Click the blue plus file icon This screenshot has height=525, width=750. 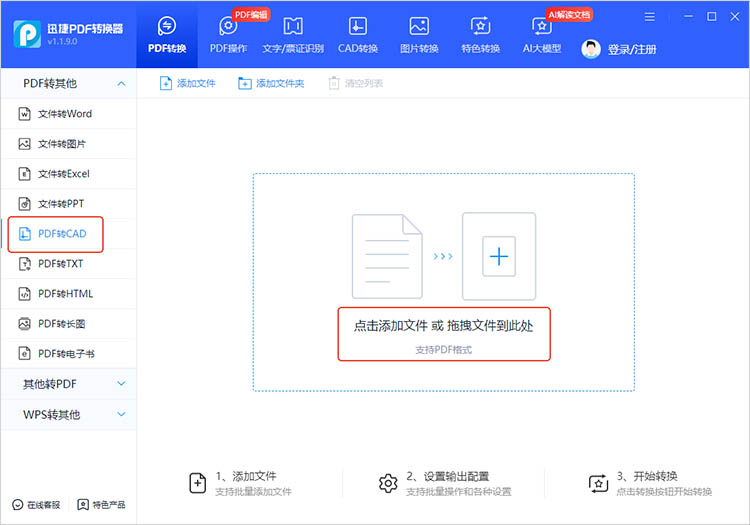499,257
